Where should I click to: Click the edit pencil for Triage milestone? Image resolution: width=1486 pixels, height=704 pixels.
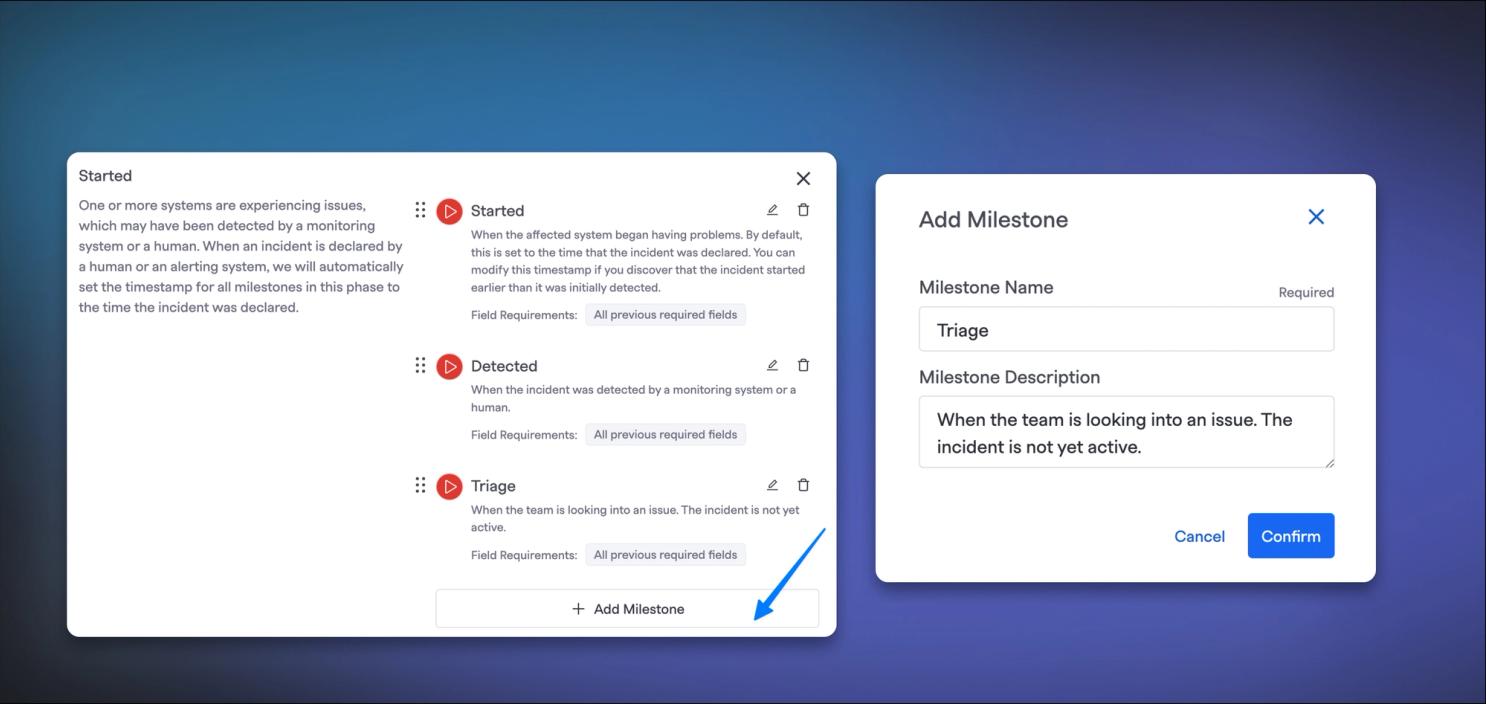point(772,485)
